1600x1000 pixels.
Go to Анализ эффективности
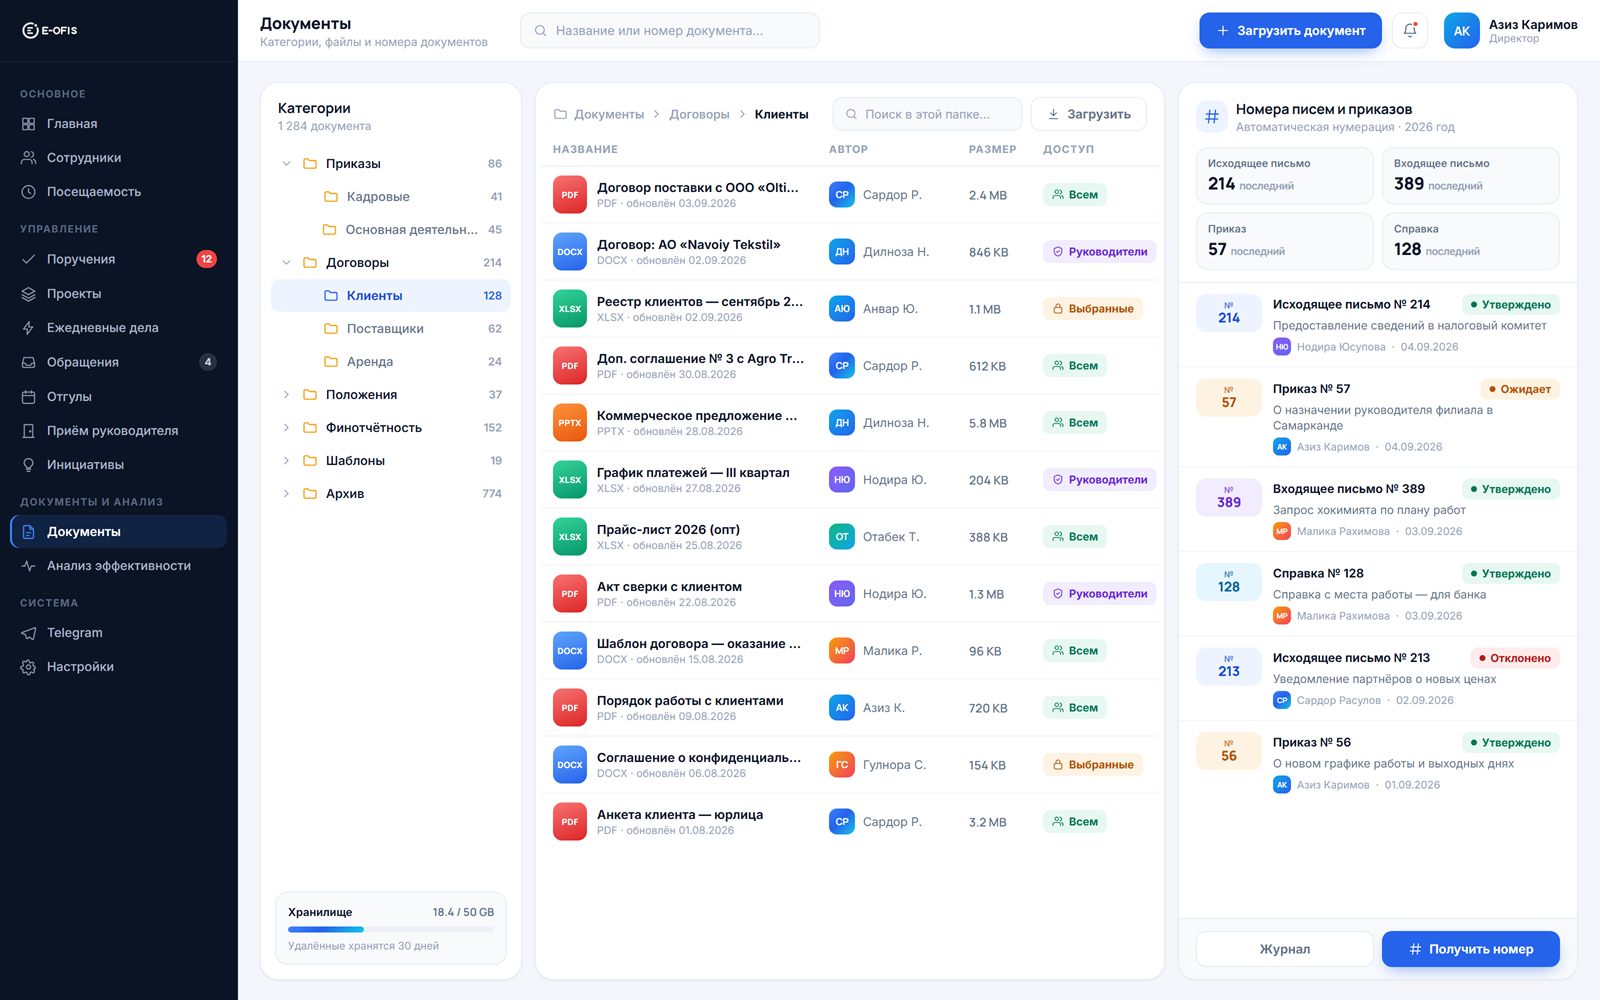[x=118, y=566]
